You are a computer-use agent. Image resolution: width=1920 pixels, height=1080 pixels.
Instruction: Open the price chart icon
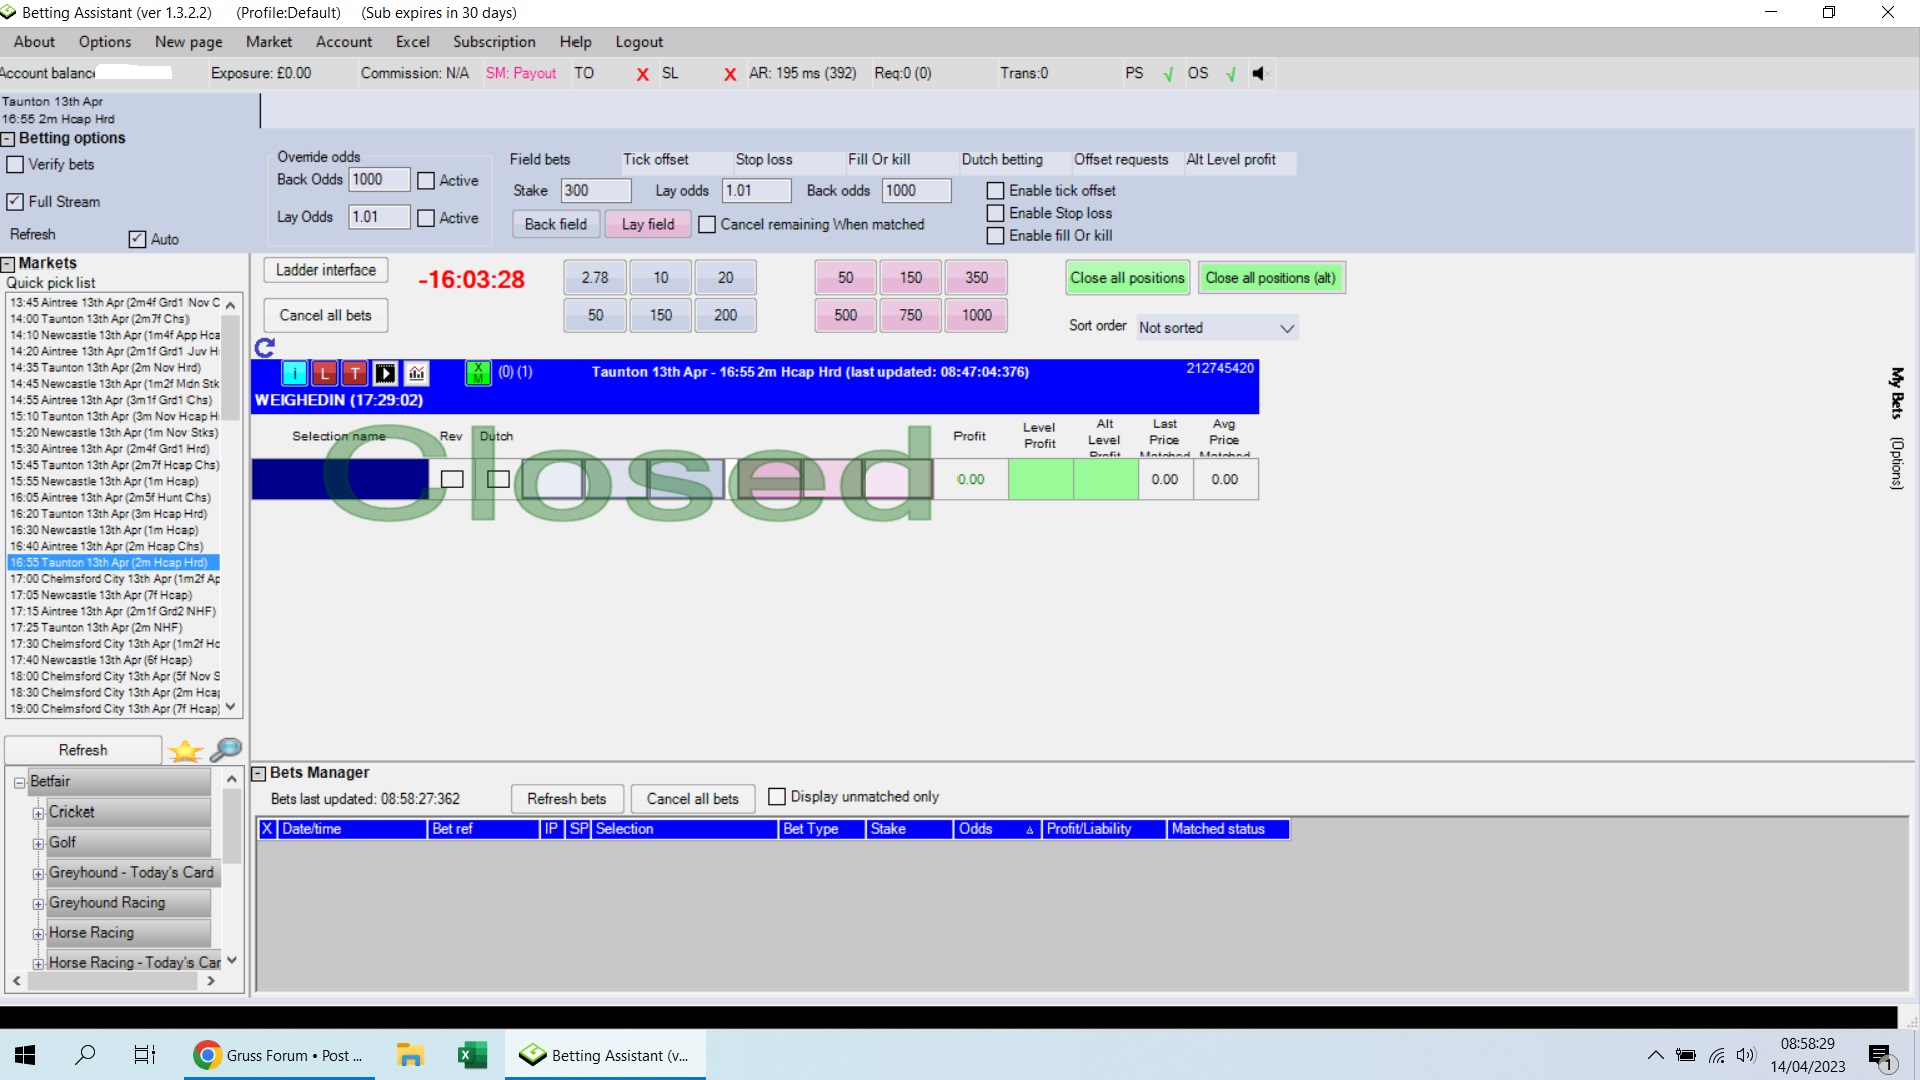416,373
